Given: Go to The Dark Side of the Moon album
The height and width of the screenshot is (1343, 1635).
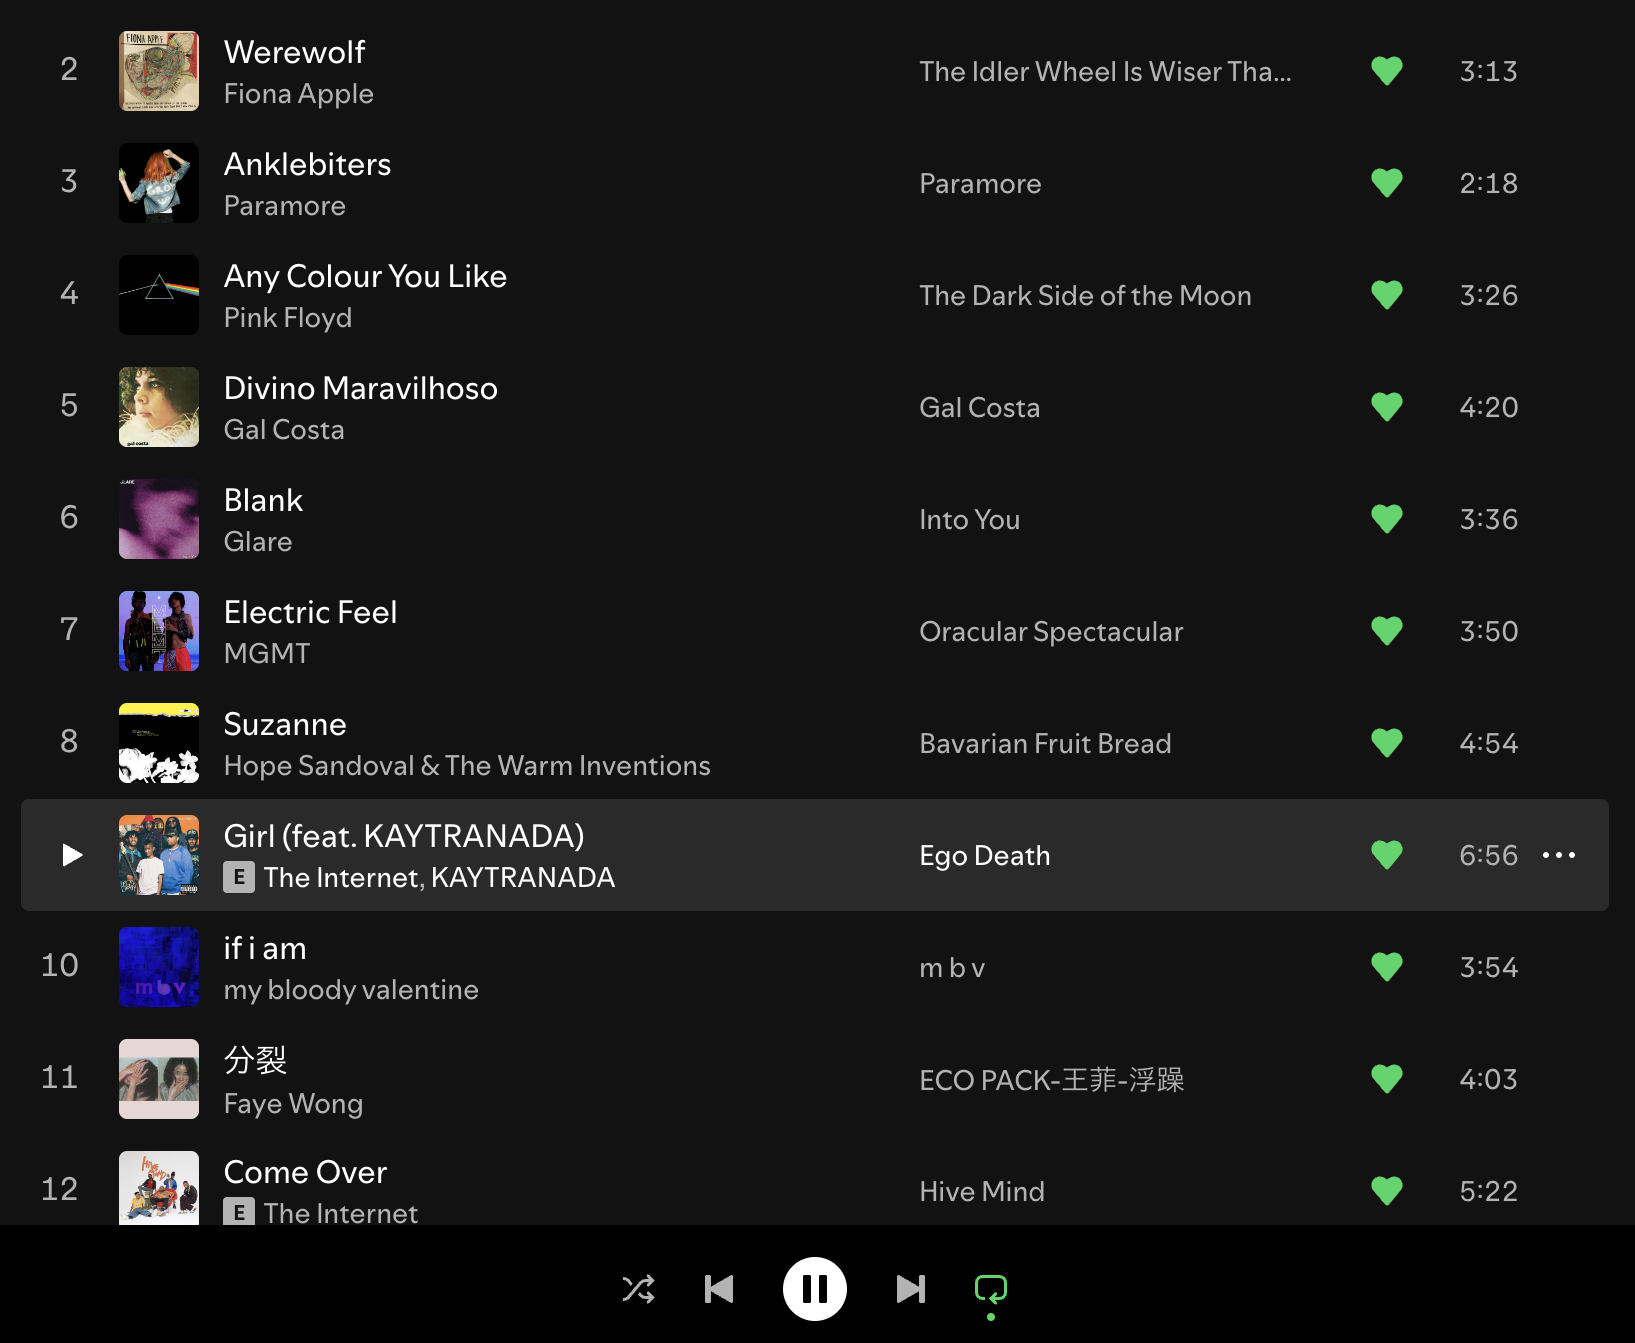Looking at the screenshot, I should tap(1085, 296).
